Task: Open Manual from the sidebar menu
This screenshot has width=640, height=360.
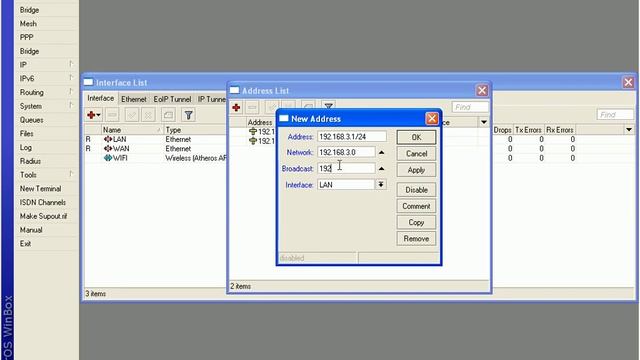Action: (31, 230)
